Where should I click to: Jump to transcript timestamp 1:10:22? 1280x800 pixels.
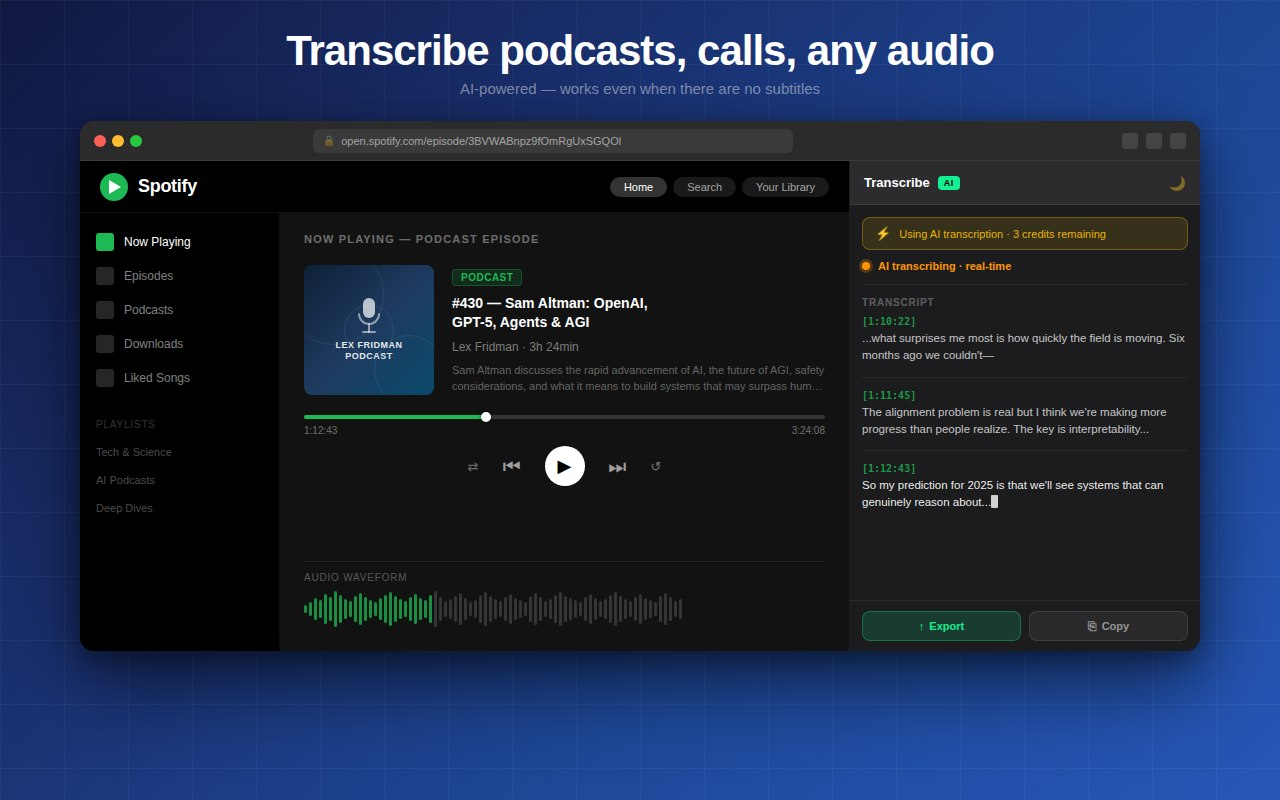[889, 321]
